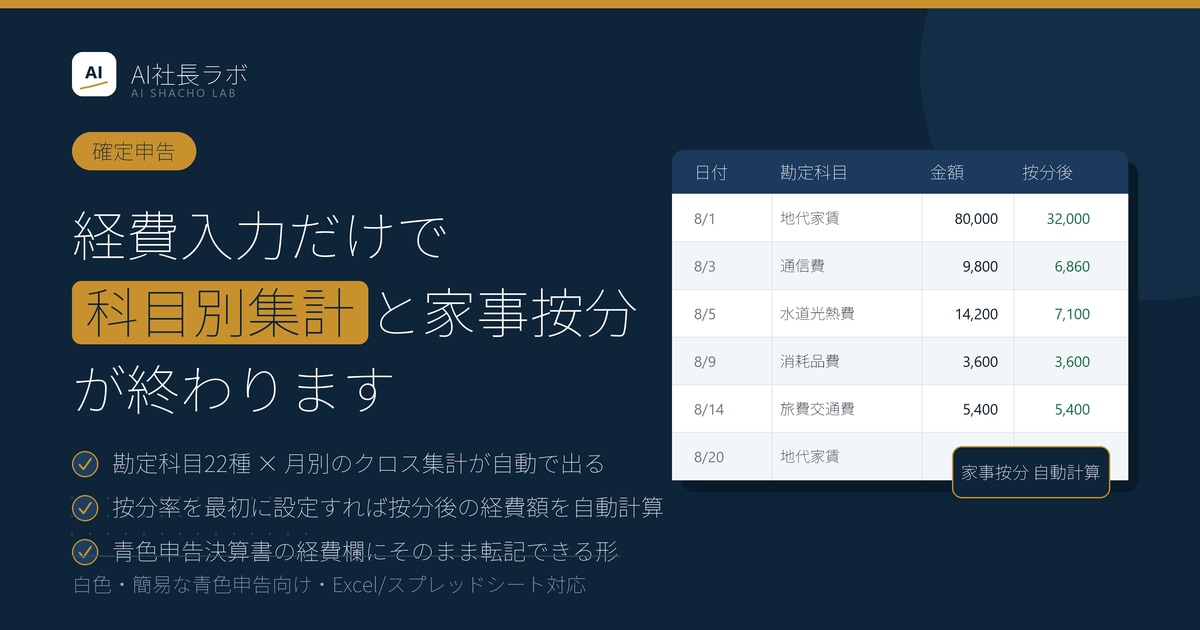Screen dimensions: 1200x630
Task: Click the green 7,100 allocated value
Action: (x=1072, y=314)
